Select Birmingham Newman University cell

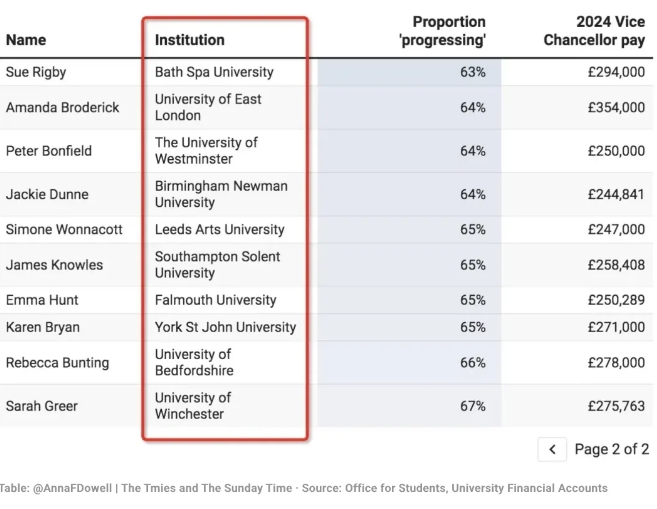(x=221, y=194)
